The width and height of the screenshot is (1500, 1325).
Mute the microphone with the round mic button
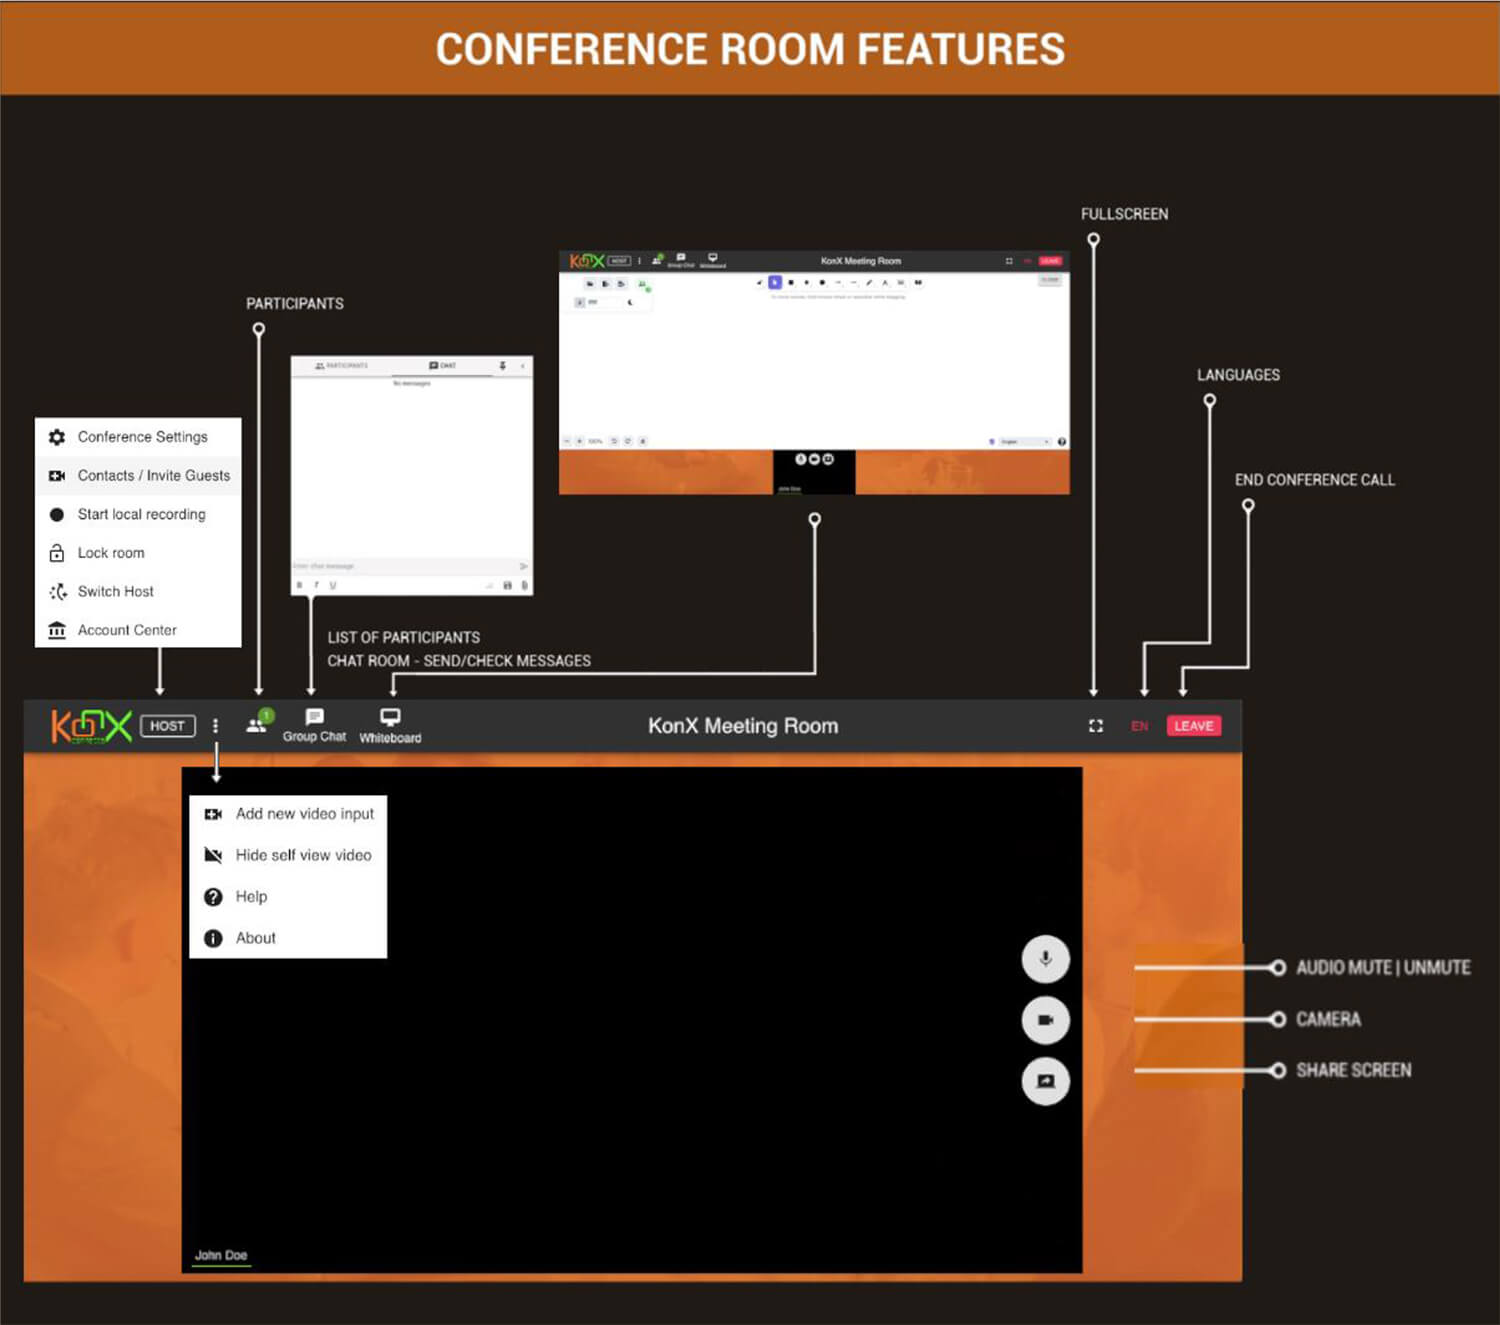(1045, 959)
